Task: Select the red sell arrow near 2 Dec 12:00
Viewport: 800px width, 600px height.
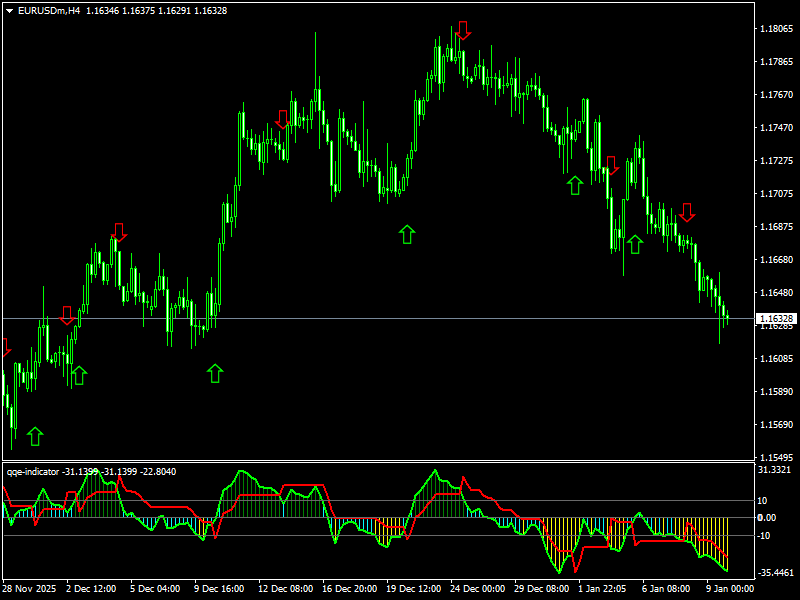Action: 67,316
